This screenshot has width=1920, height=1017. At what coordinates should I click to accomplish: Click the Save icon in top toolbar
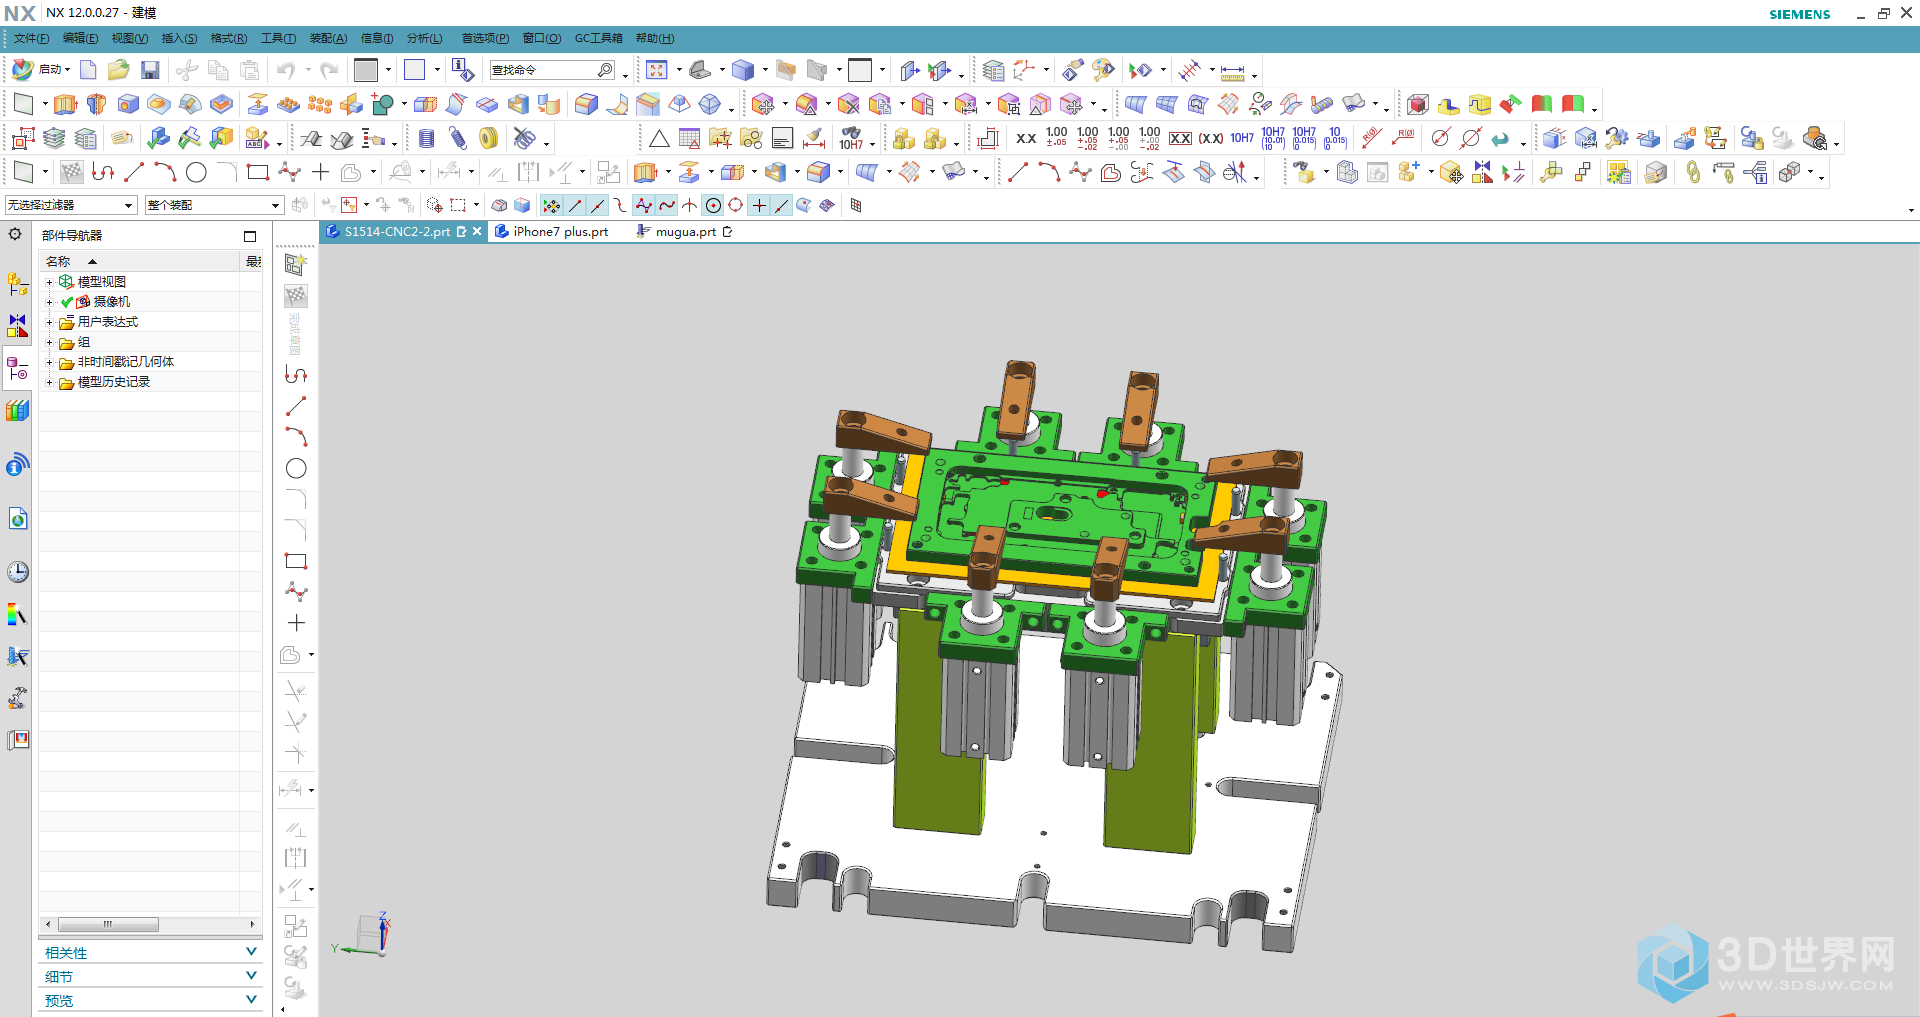coord(150,70)
